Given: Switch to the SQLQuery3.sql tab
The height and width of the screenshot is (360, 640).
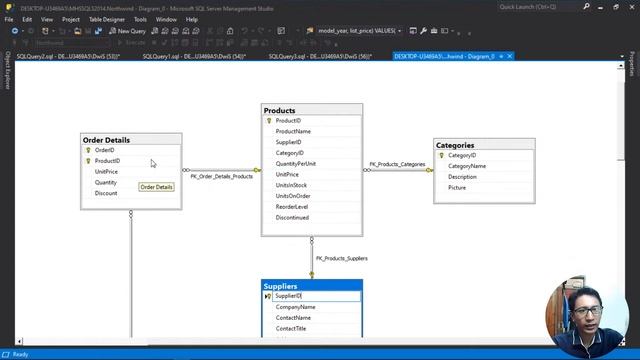Looking at the screenshot, I should pos(320,56).
